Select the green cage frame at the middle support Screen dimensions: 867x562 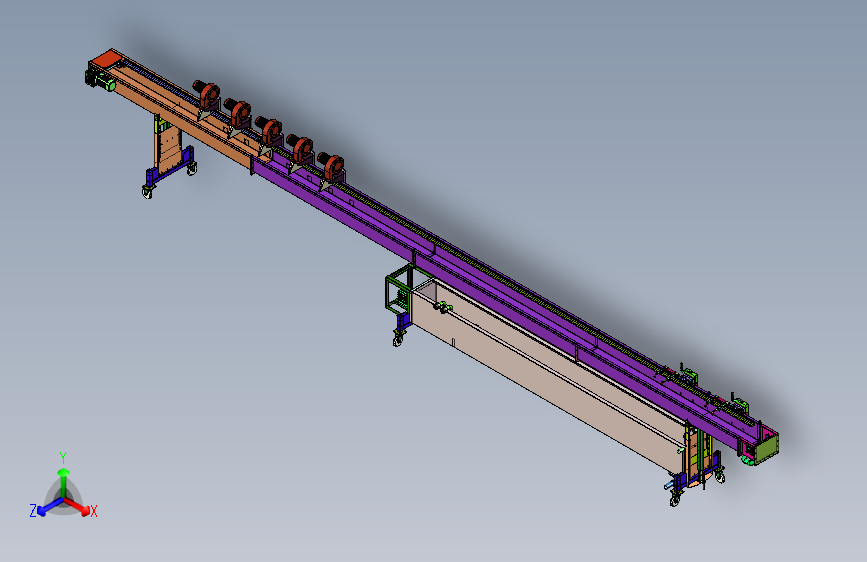[398, 285]
